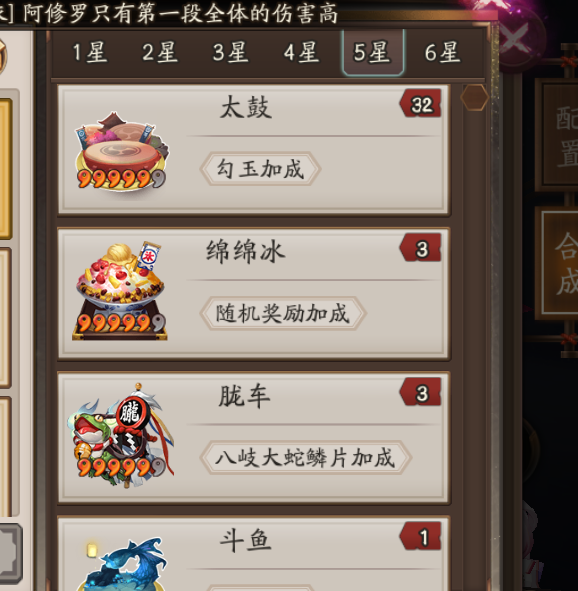Close the panel with the X button

click(514, 37)
